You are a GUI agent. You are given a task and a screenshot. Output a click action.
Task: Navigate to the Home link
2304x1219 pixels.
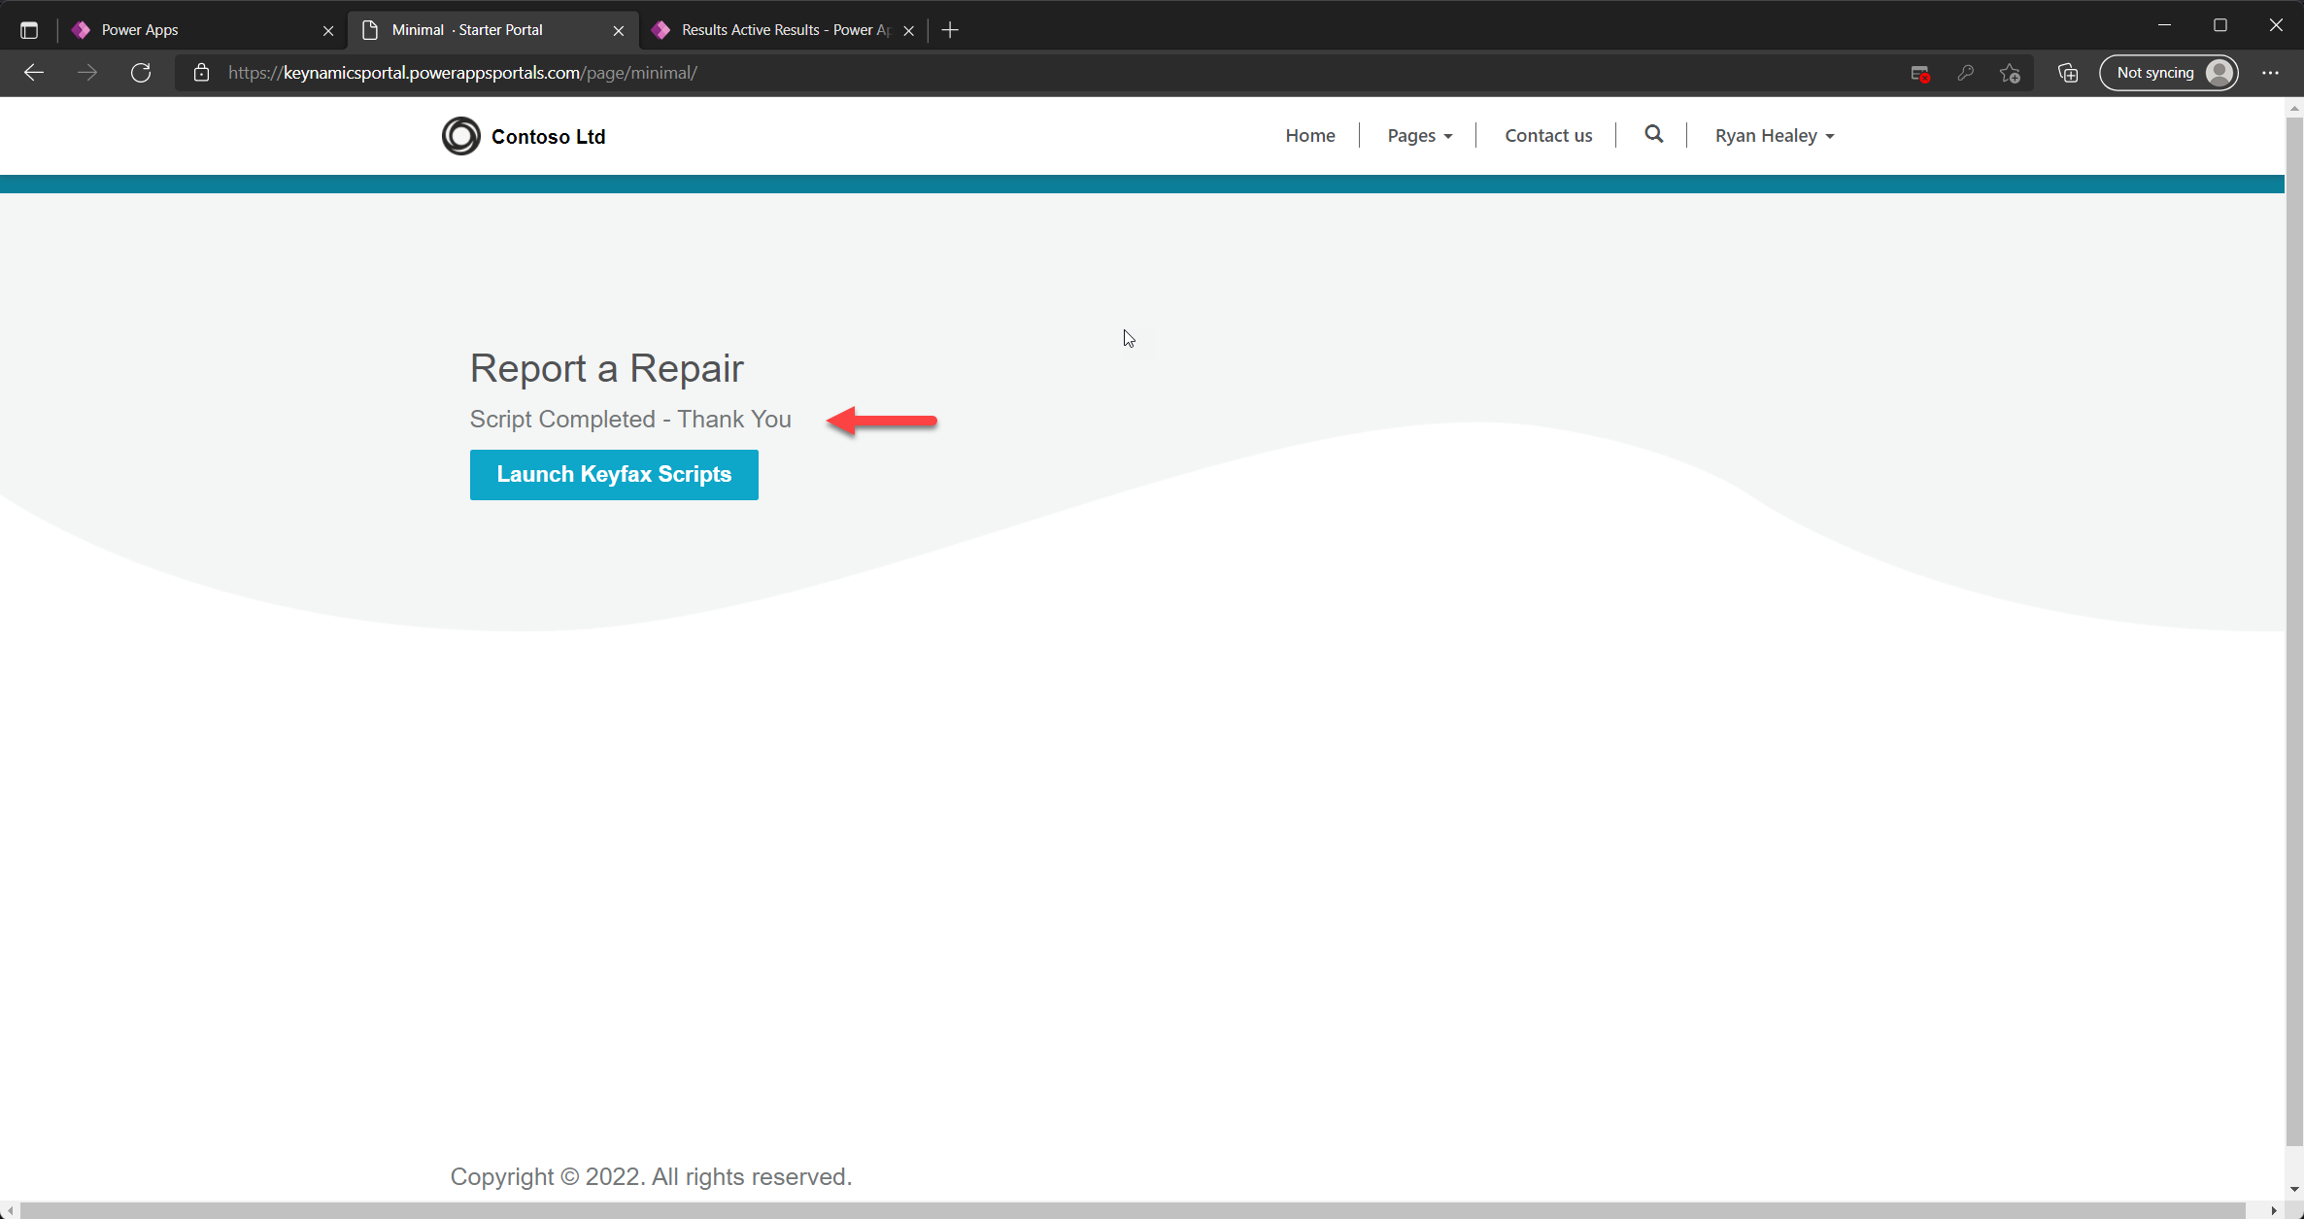(1310, 136)
